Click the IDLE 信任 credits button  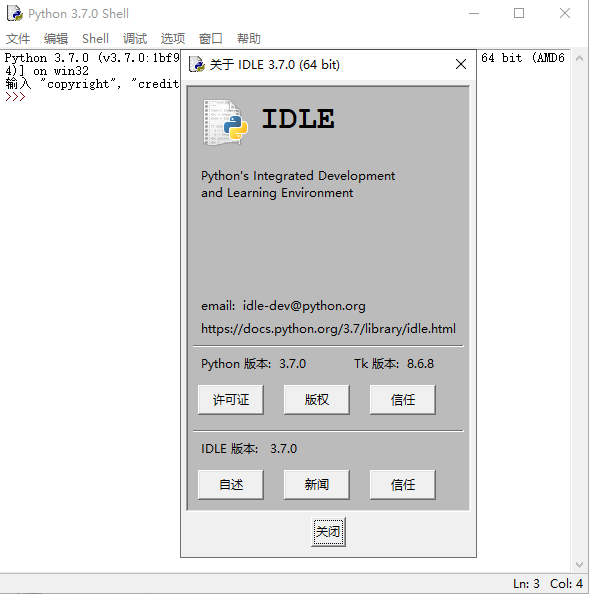click(x=403, y=485)
